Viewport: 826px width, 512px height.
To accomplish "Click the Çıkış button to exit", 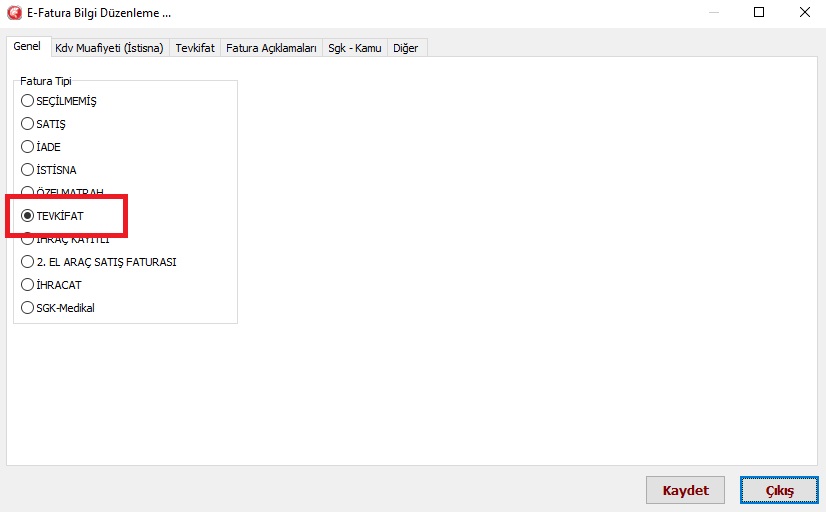I will [x=779, y=491].
